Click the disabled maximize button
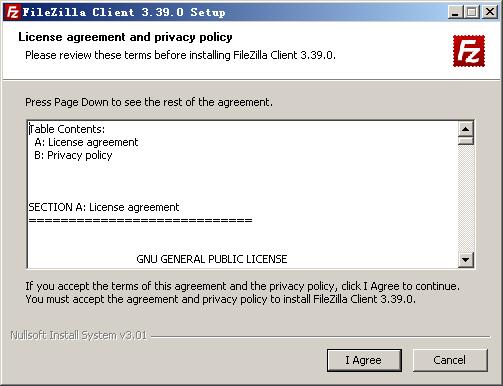Screen dimensions: 503x386 tap(472, 12)
